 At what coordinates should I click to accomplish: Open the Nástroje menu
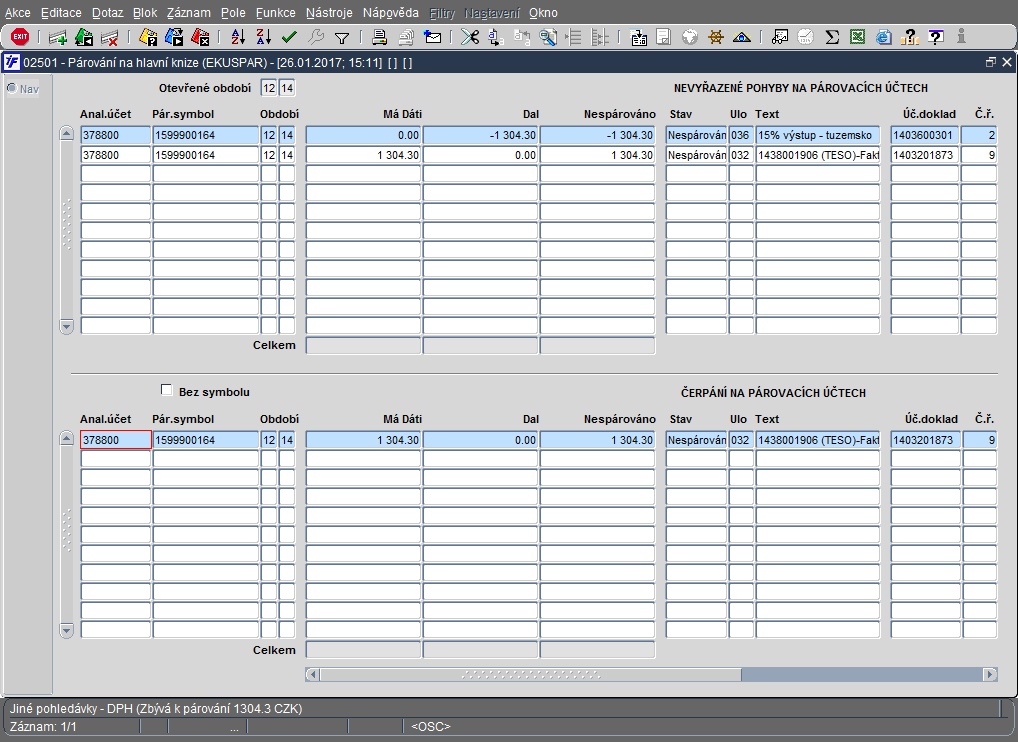coord(329,13)
